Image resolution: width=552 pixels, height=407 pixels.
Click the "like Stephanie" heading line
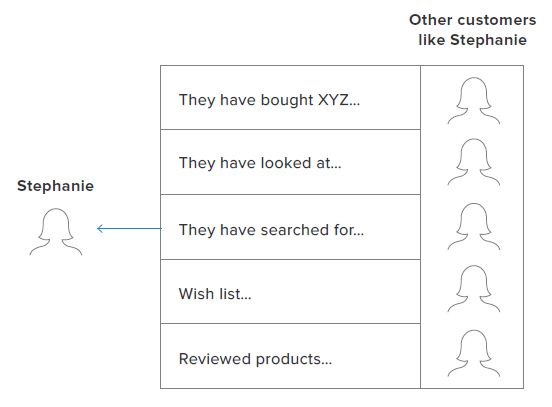[x=472, y=40]
